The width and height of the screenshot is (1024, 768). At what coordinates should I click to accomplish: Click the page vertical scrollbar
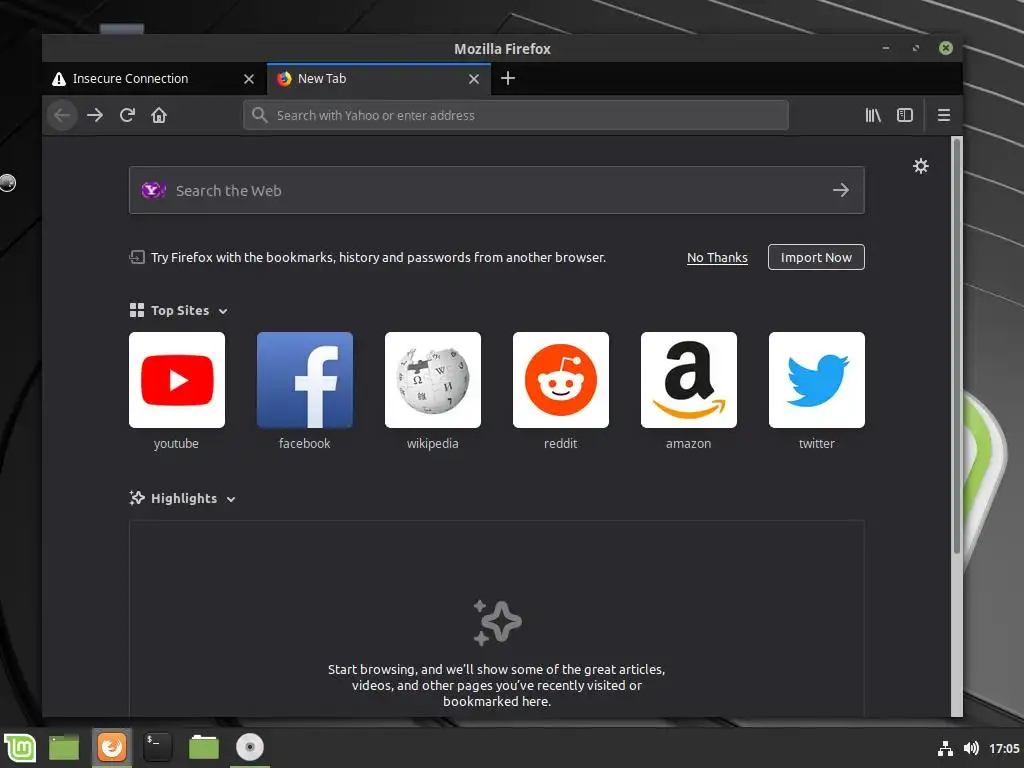point(957,346)
